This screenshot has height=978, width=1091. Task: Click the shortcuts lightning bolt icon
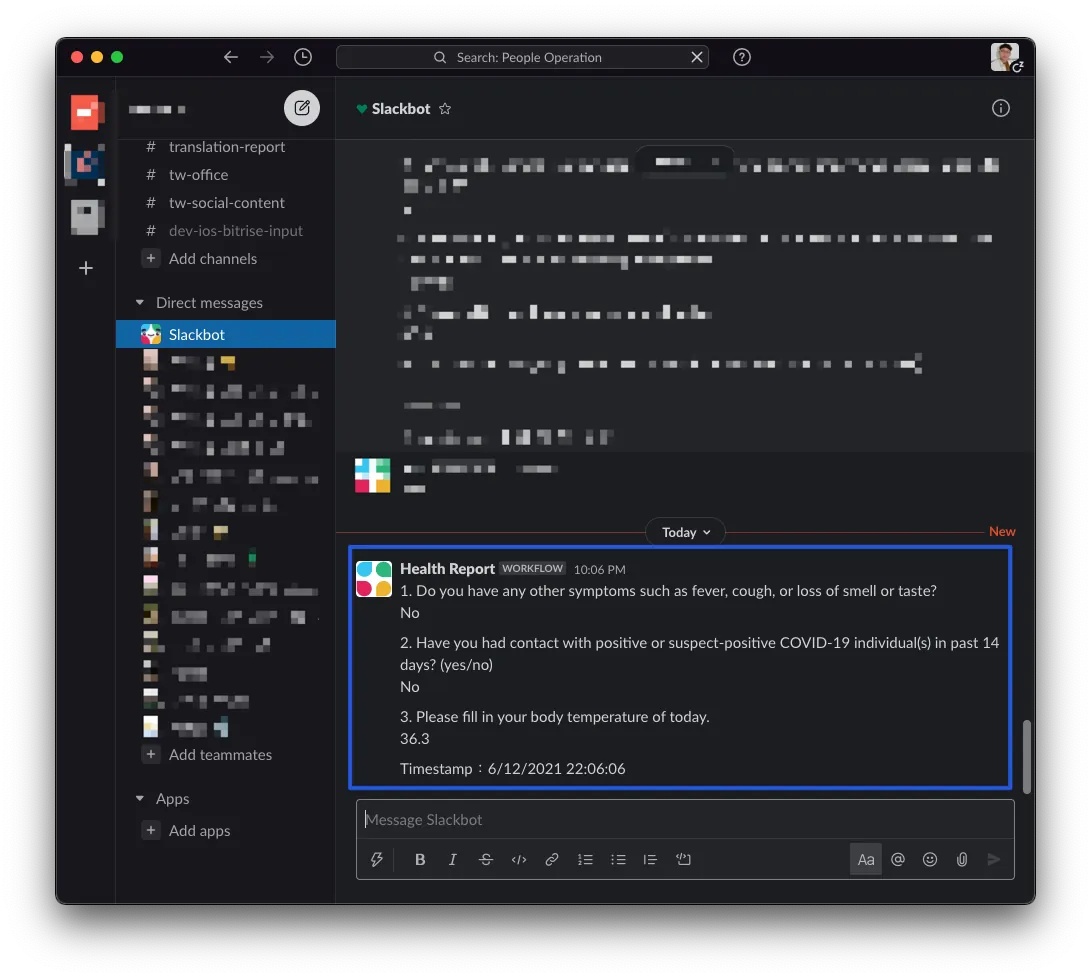coord(377,859)
